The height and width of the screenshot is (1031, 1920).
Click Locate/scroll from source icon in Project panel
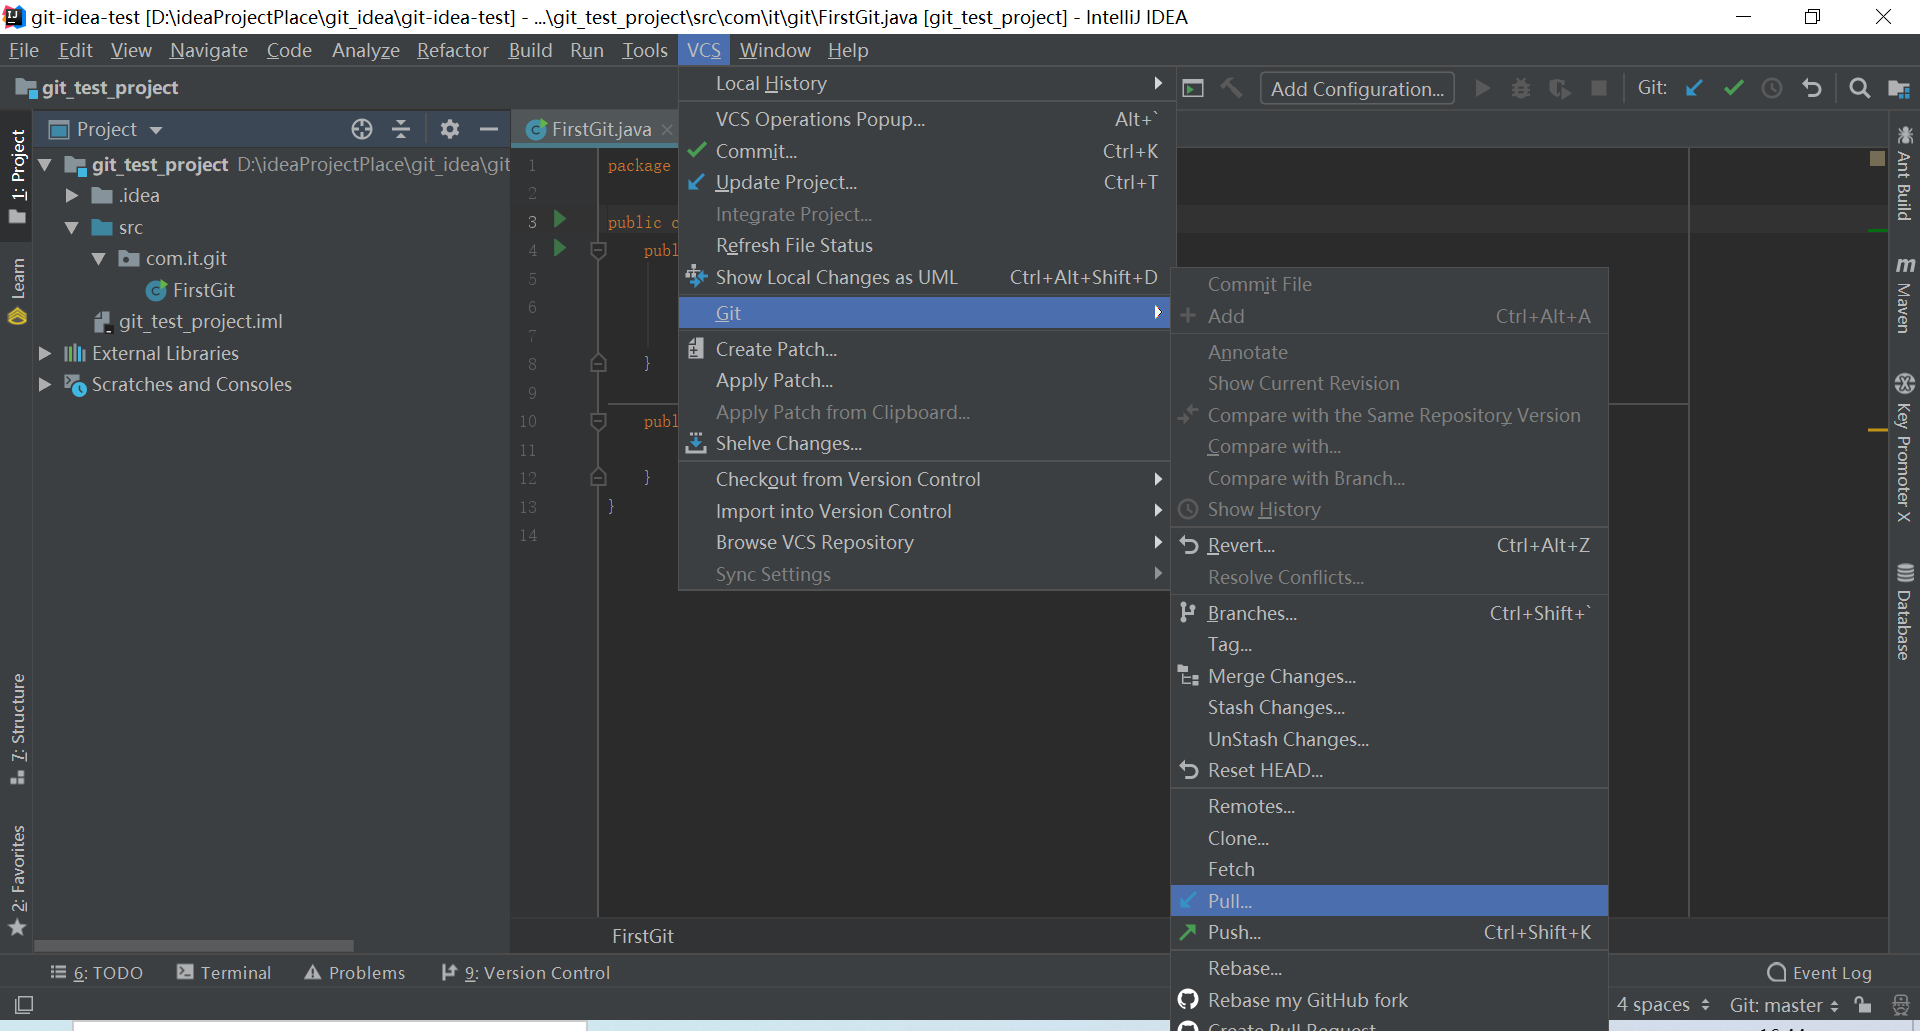(362, 129)
